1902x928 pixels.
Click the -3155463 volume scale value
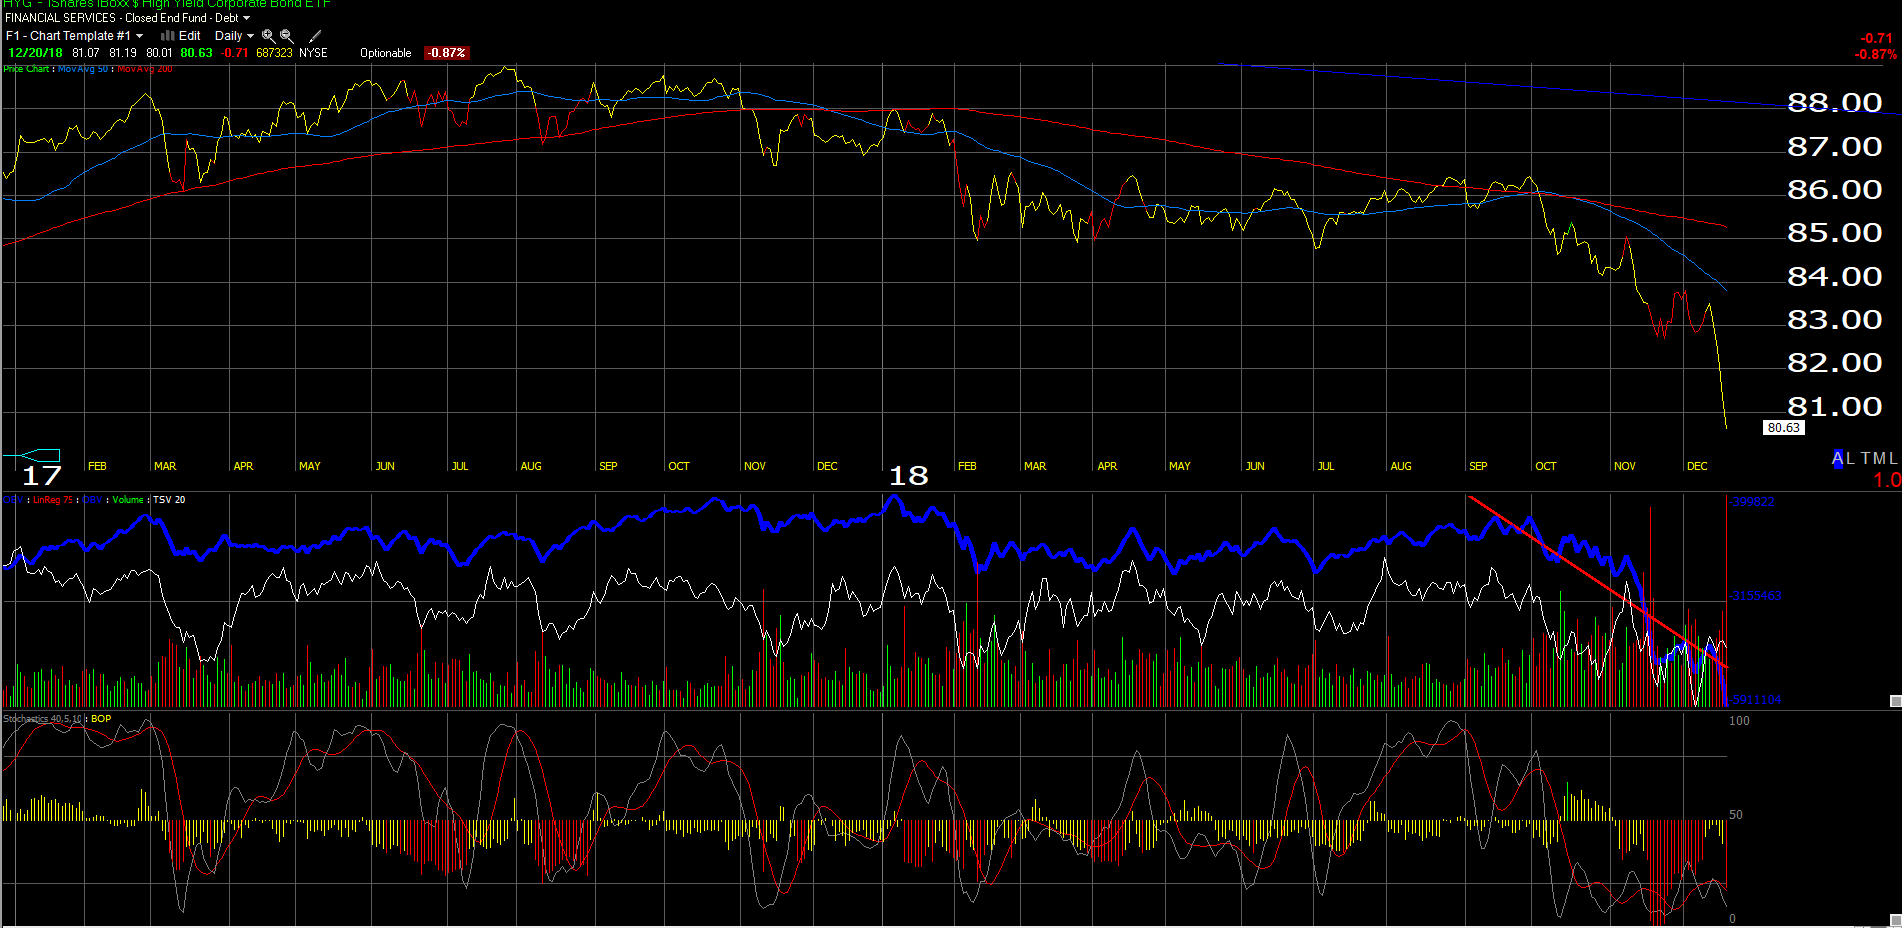click(1756, 596)
